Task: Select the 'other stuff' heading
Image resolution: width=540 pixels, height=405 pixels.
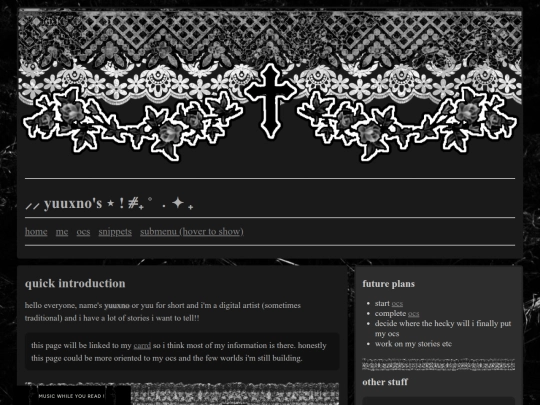Action: point(385,382)
